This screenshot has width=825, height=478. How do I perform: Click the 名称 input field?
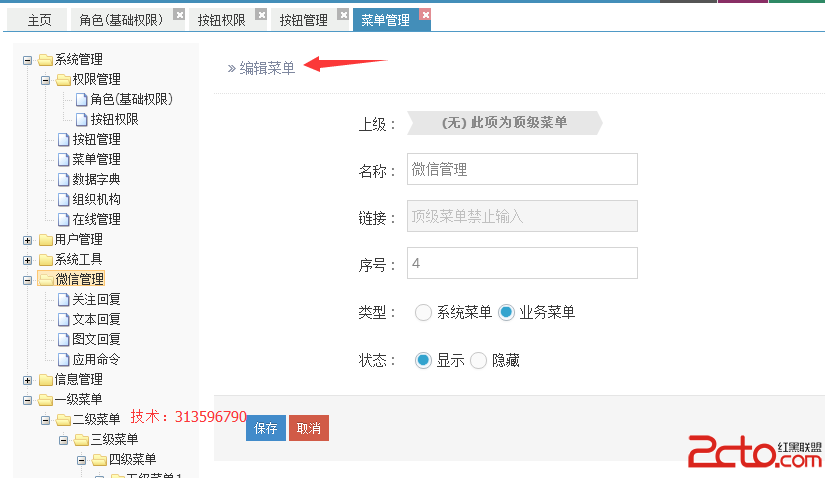[x=522, y=169]
